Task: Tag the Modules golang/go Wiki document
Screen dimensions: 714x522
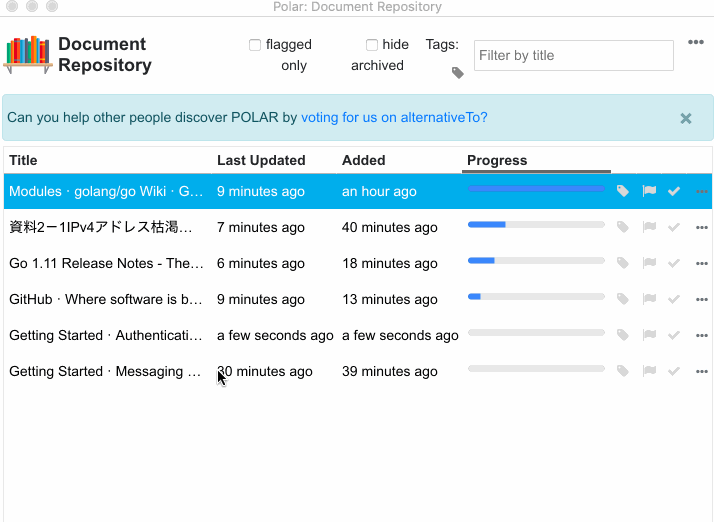Action: point(622,191)
